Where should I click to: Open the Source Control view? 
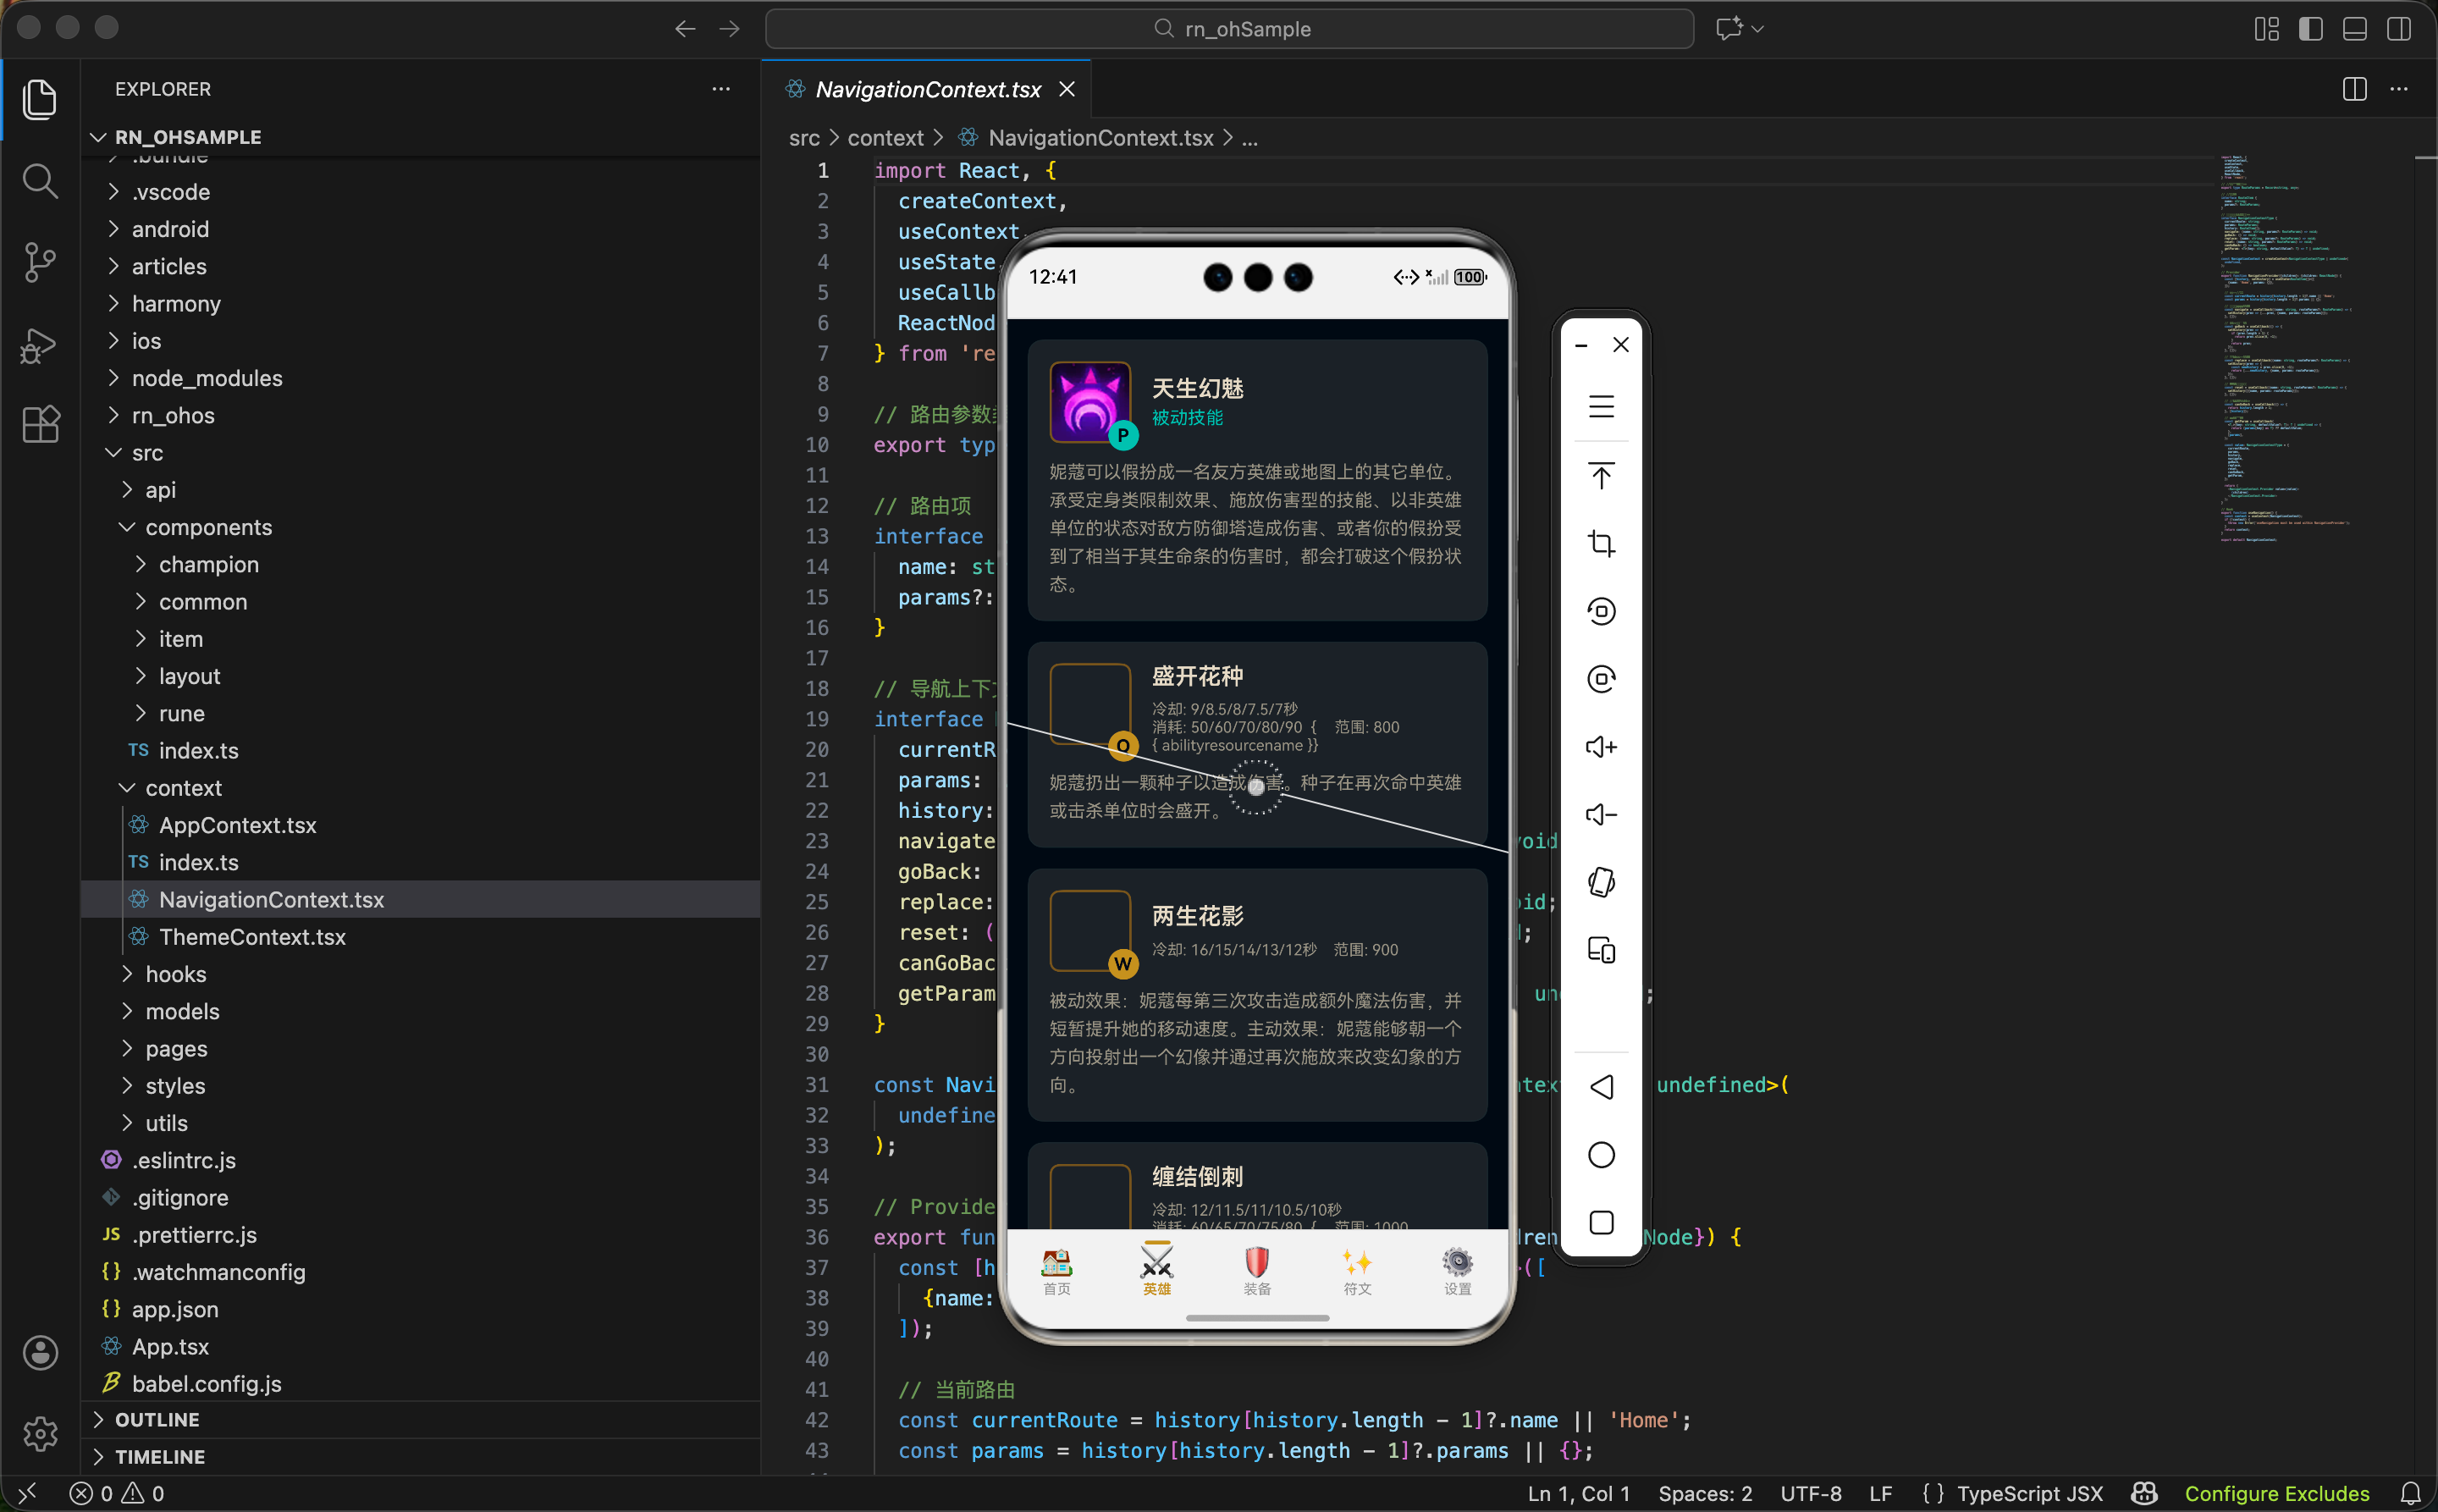click(x=39, y=263)
